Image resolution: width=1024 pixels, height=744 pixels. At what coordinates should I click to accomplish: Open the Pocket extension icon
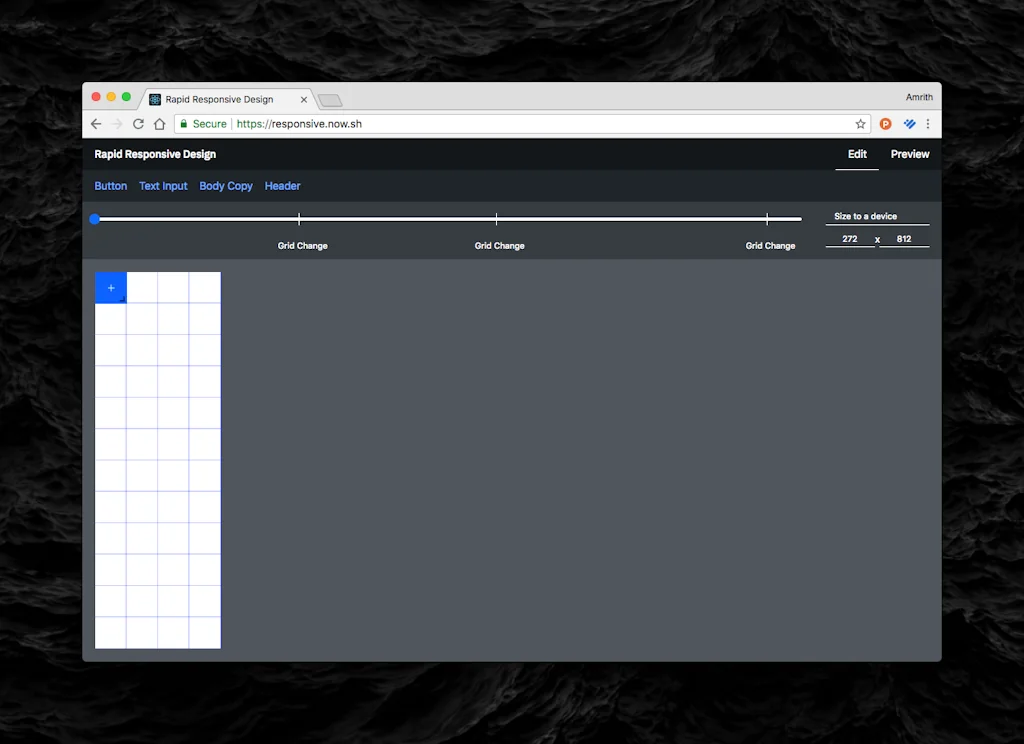point(885,123)
